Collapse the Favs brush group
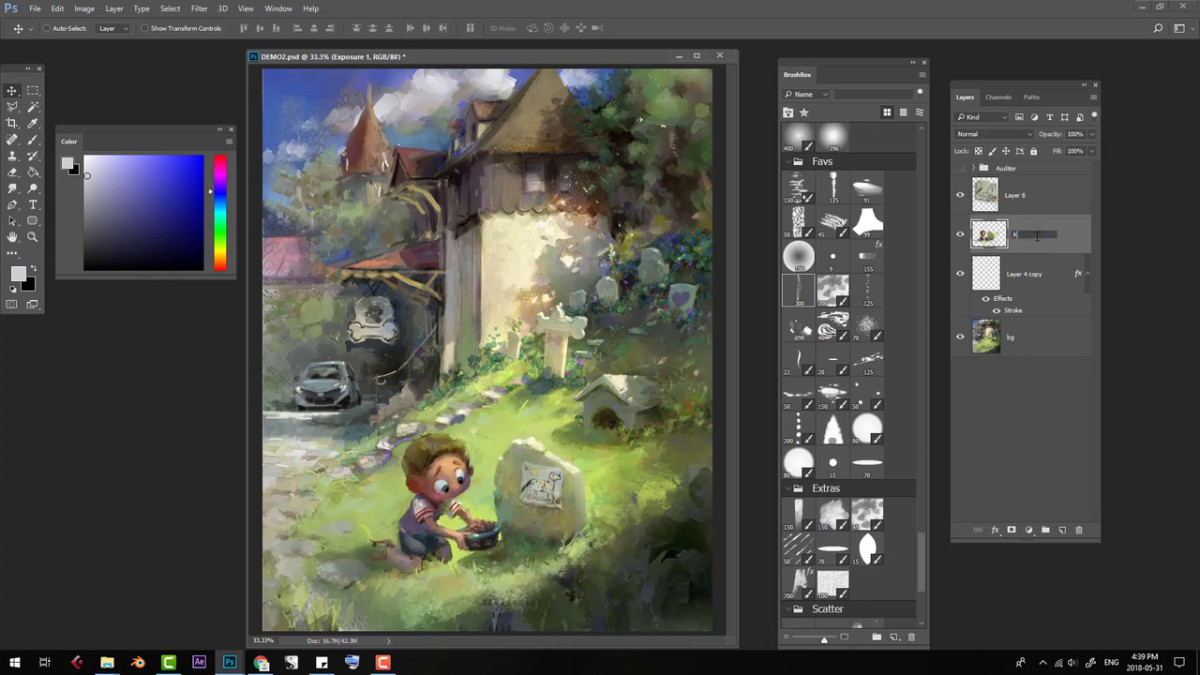The height and width of the screenshot is (675, 1200). click(x=787, y=161)
